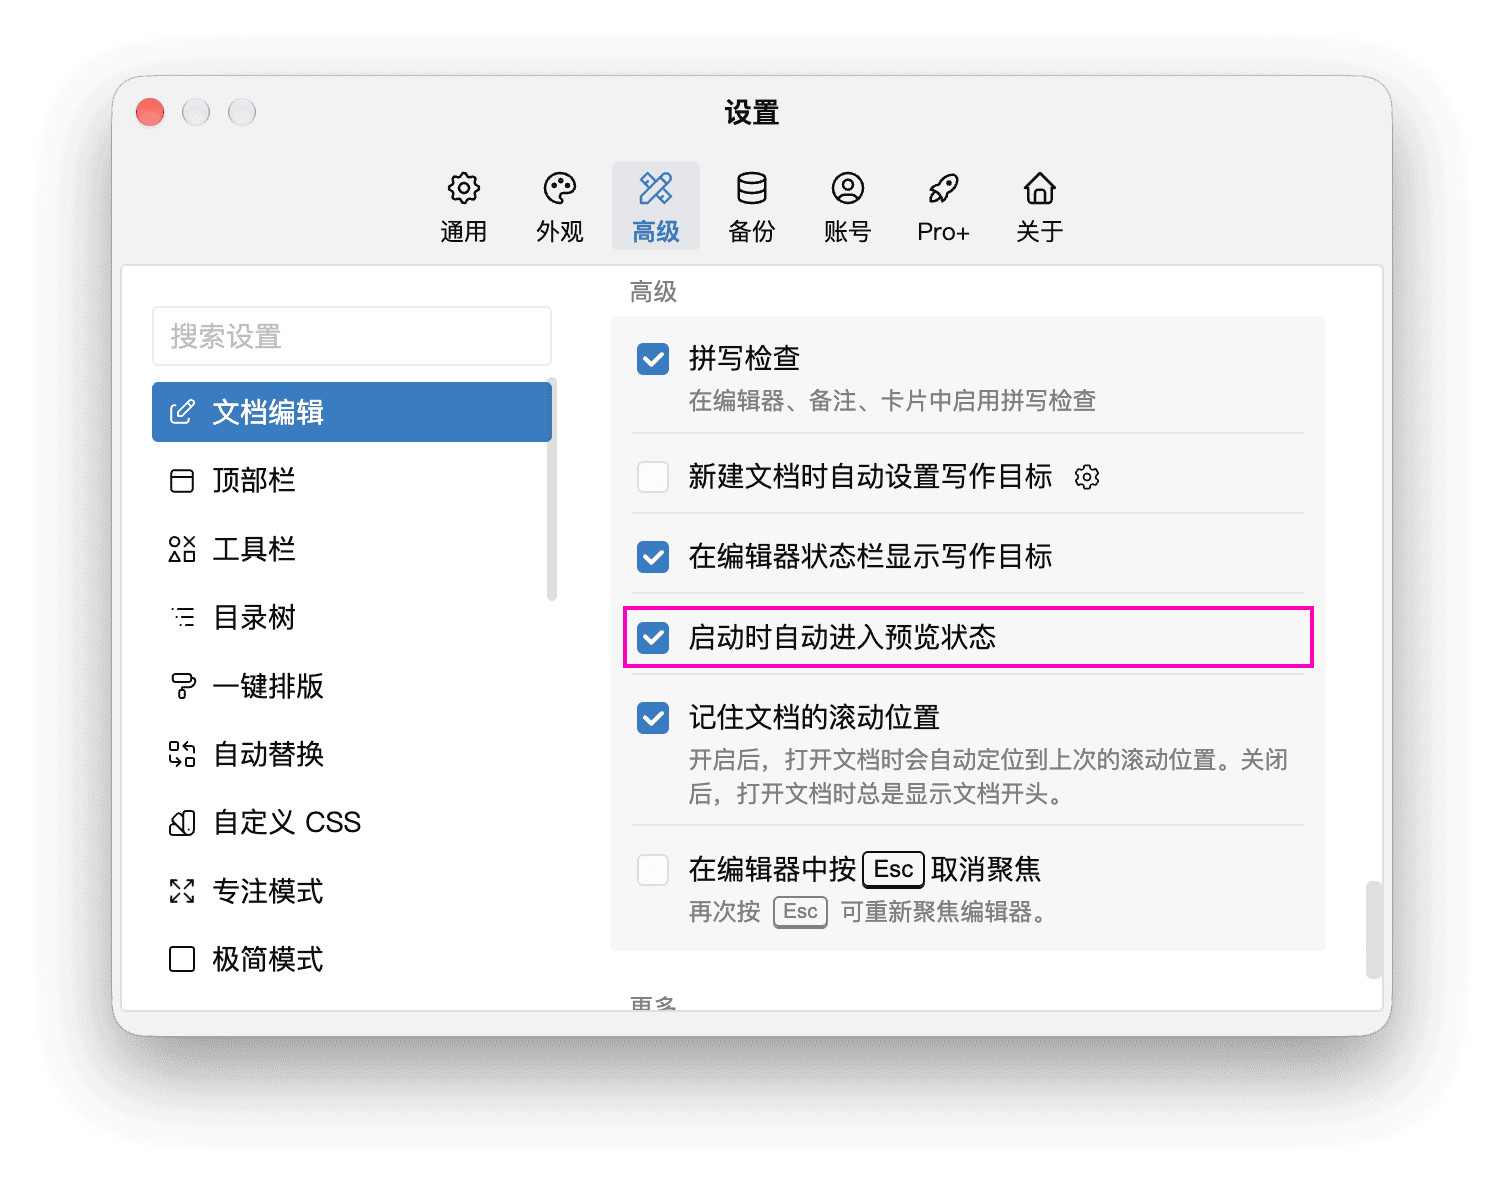The height and width of the screenshot is (1184, 1504).
Task: Uncheck 记住文档的滚动位置 checkbox
Action: (653, 717)
